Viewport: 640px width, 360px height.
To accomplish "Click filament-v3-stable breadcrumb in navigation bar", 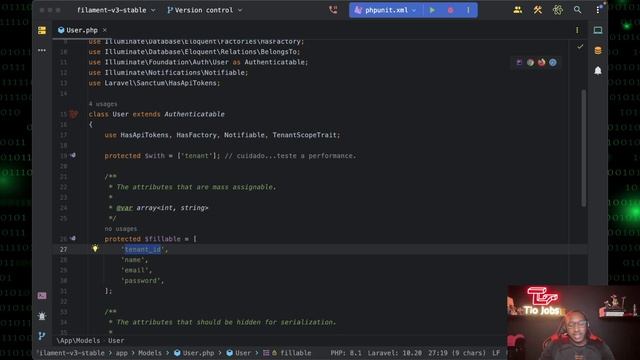I will (x=71, y=353).
